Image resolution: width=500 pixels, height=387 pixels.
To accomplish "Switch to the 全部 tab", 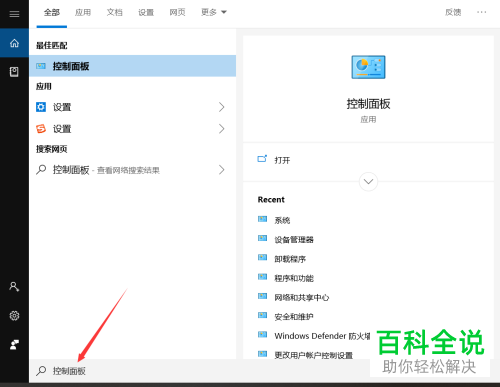I will tap(52, 12).
